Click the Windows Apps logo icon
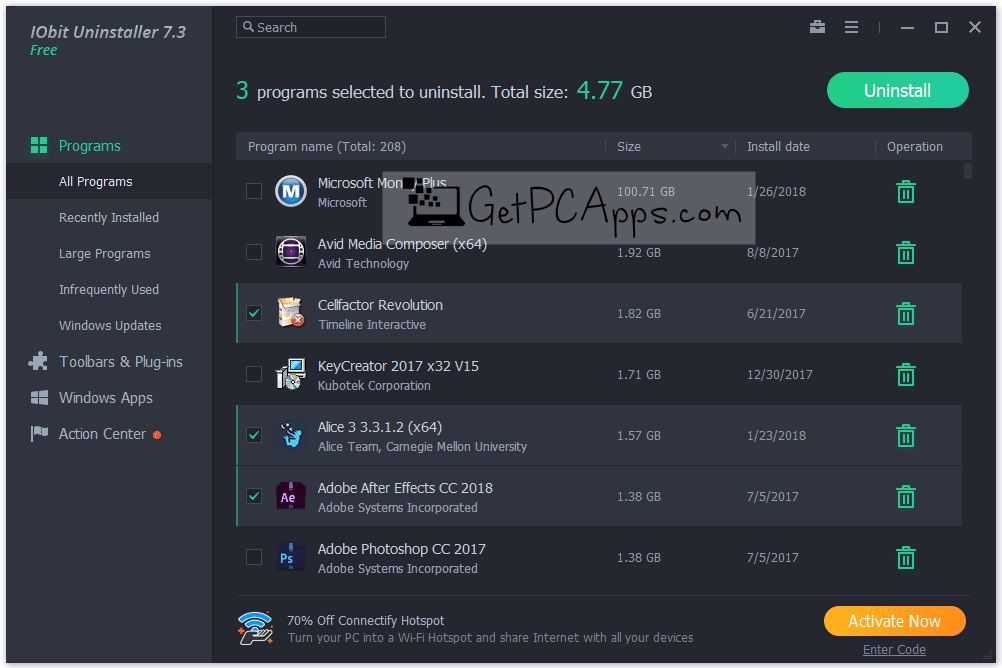This screenshot has height=668, width=1002. [x=39, y=398]
